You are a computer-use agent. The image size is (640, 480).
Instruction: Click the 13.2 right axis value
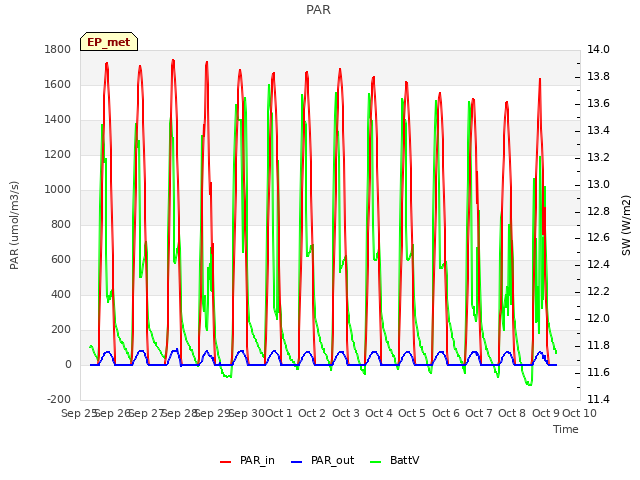(598, 158)
